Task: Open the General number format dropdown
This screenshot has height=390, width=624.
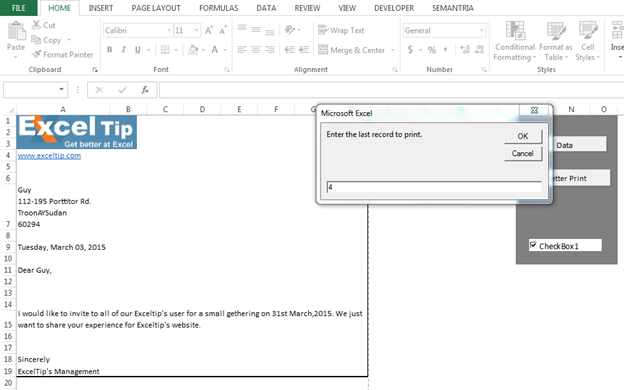Action: tap(482, 30)
